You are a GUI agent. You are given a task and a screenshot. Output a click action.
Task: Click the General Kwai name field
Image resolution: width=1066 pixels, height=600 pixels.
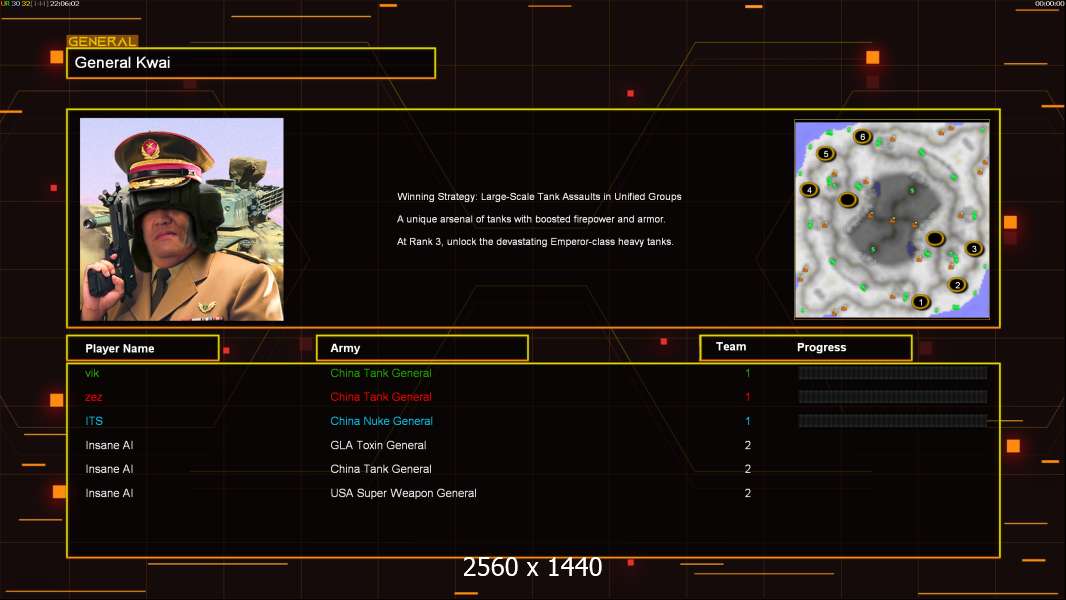[x=251, y=63]
